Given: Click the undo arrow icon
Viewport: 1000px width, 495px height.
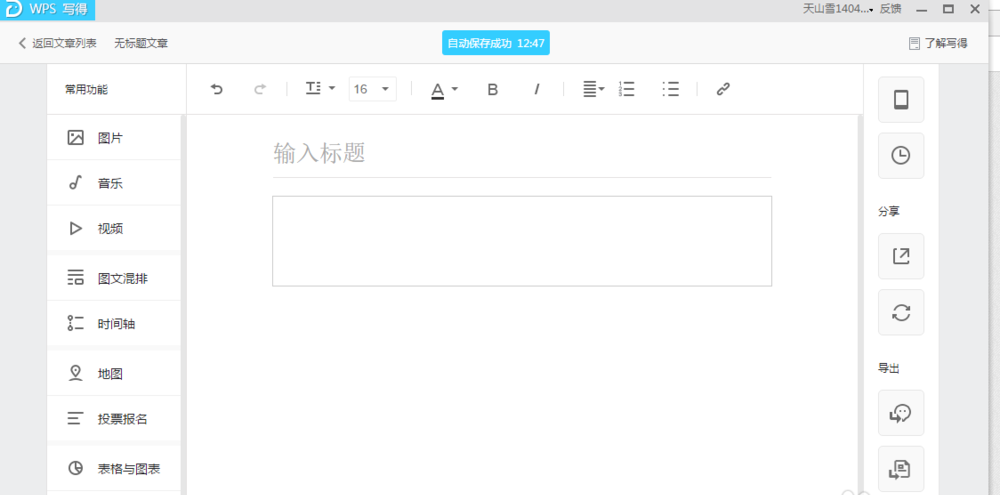Looking at the screenshot, I should click(x=216, y=89).
